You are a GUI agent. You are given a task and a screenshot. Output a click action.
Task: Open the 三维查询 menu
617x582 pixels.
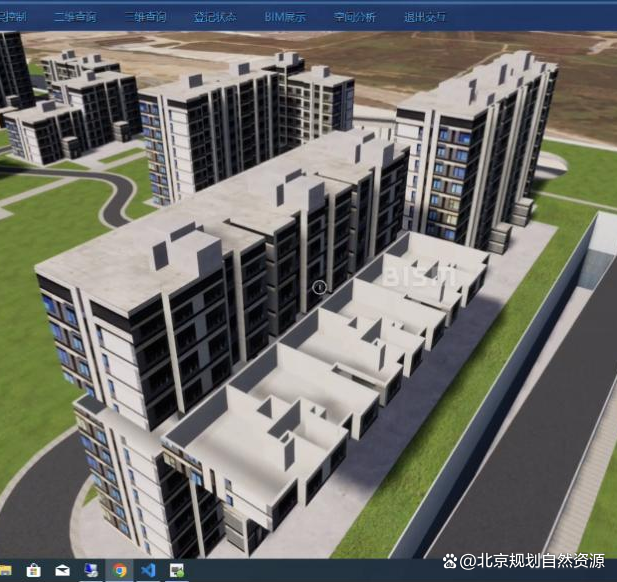145,17
